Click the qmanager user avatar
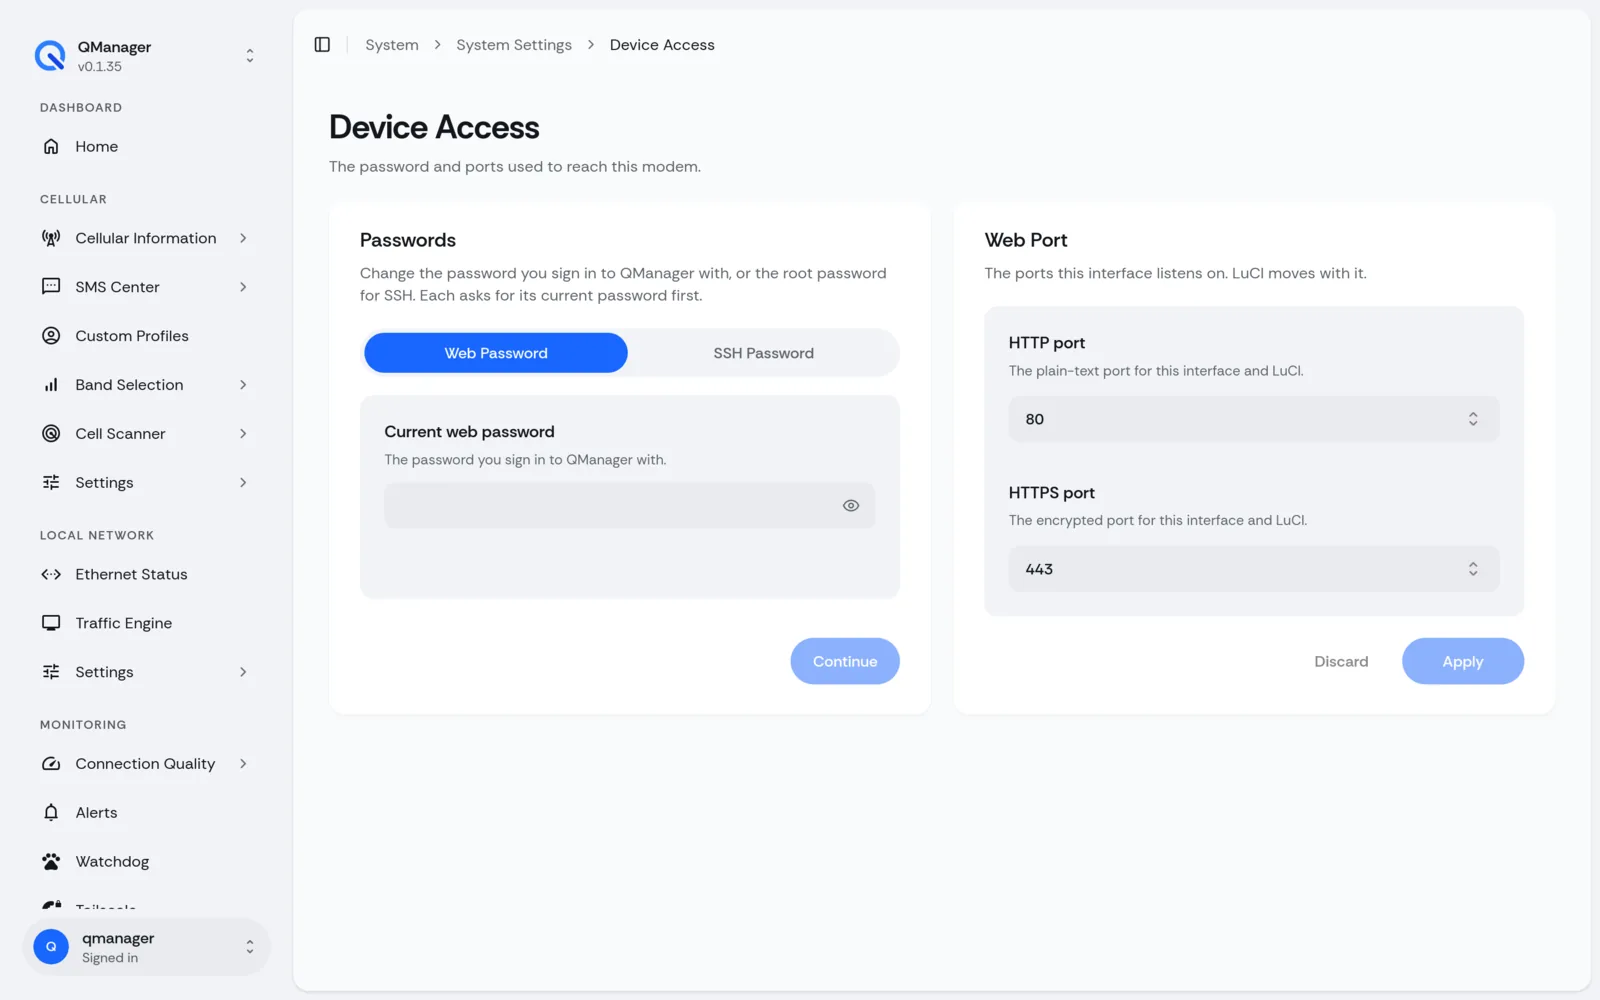This screenshot has width=1600, height=1000. [x=51, y=946]
